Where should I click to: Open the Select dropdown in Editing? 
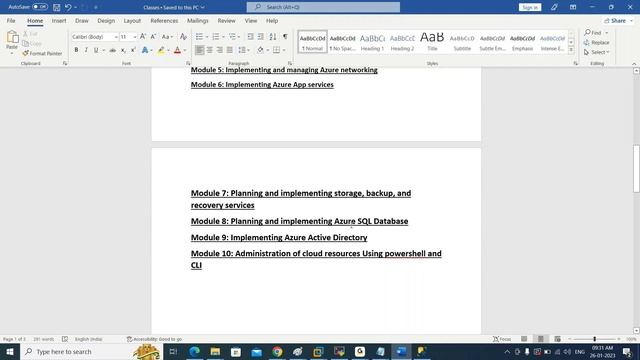(x=597, y=52)
